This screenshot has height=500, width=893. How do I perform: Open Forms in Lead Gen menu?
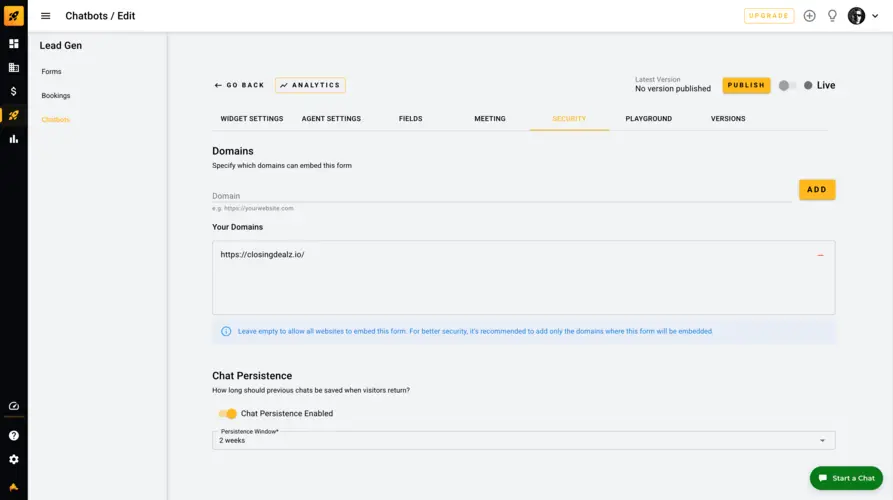[x=51, y=72]
